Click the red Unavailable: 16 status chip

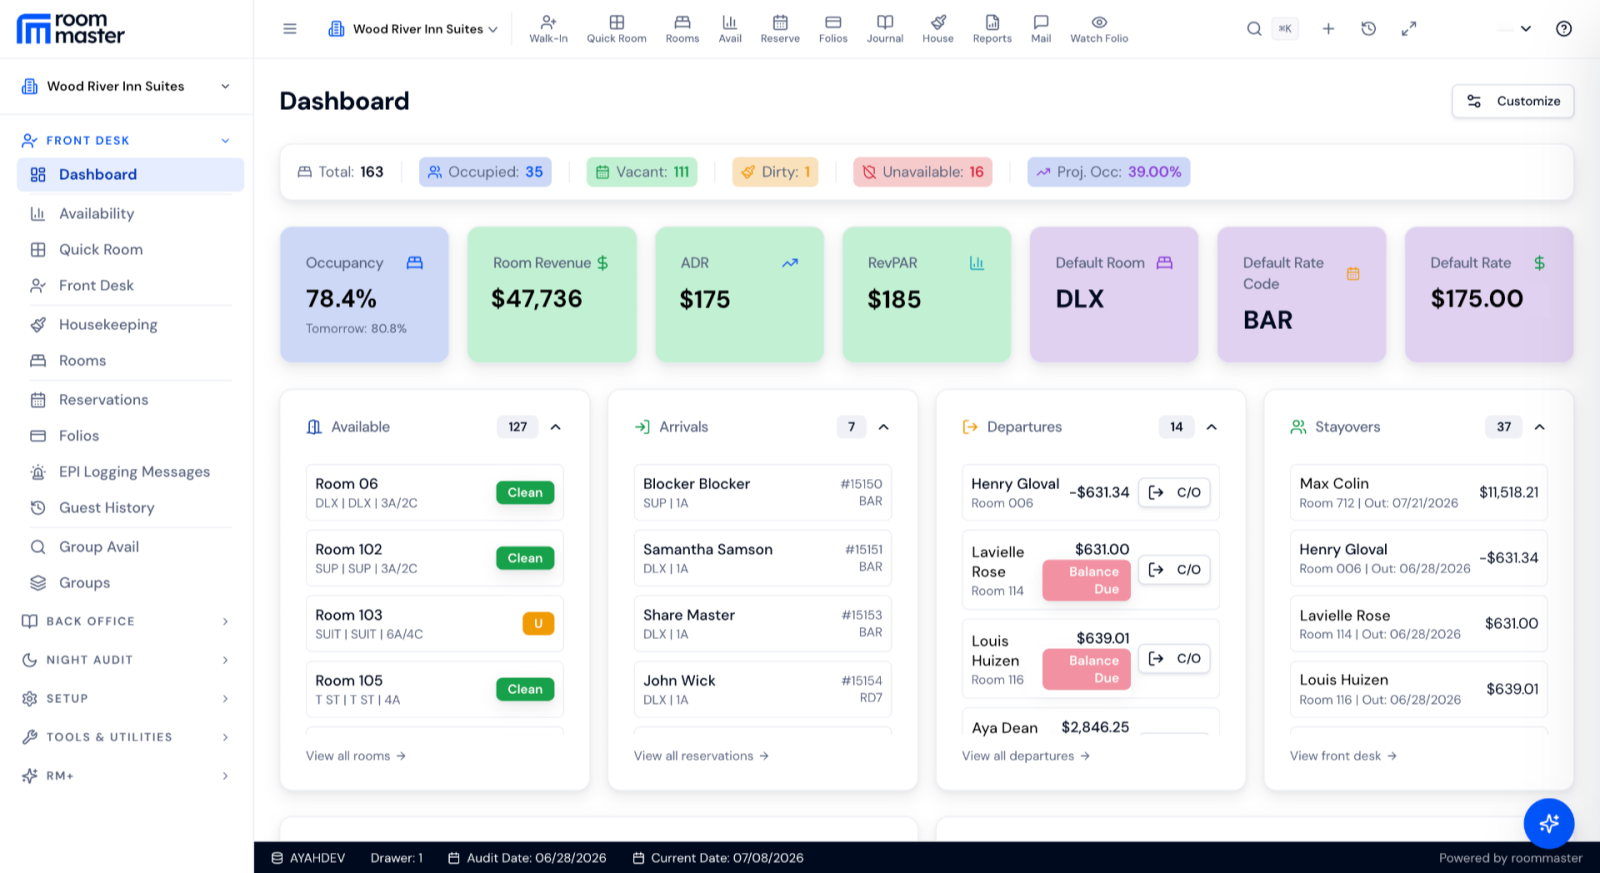tap(922, 172)
